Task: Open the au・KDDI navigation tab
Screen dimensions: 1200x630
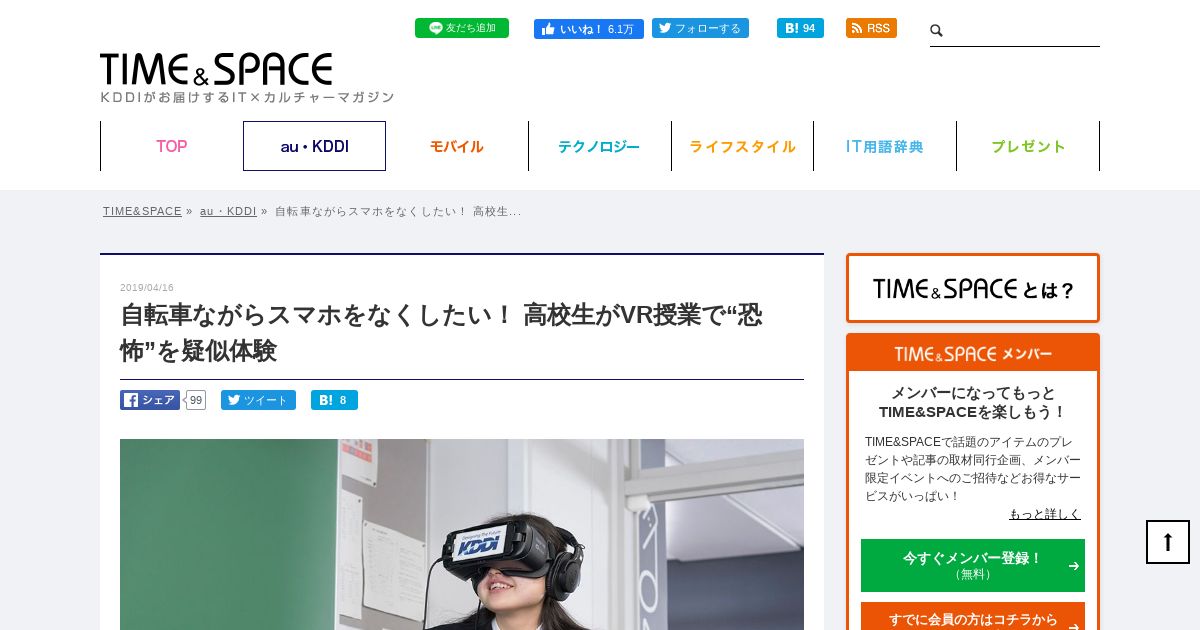Action: click(x=314, y=146)
